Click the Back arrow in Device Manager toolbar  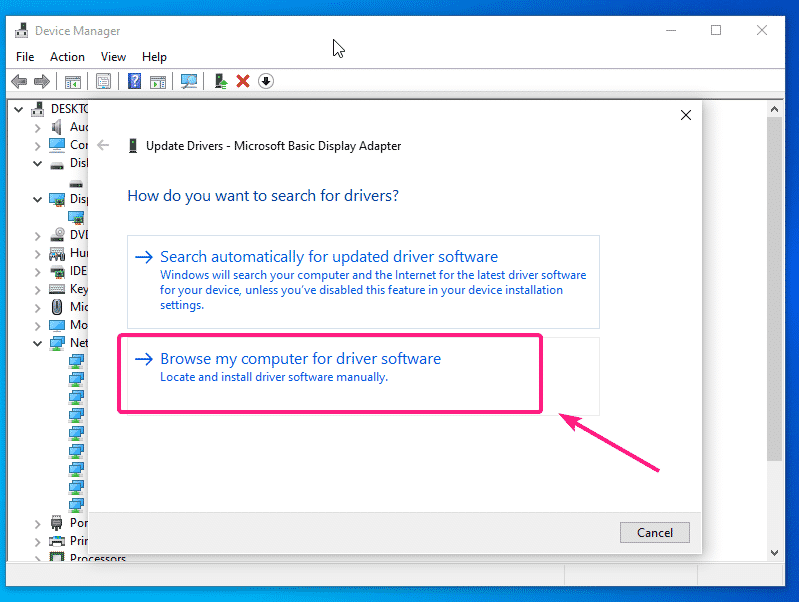pos(19,81)
